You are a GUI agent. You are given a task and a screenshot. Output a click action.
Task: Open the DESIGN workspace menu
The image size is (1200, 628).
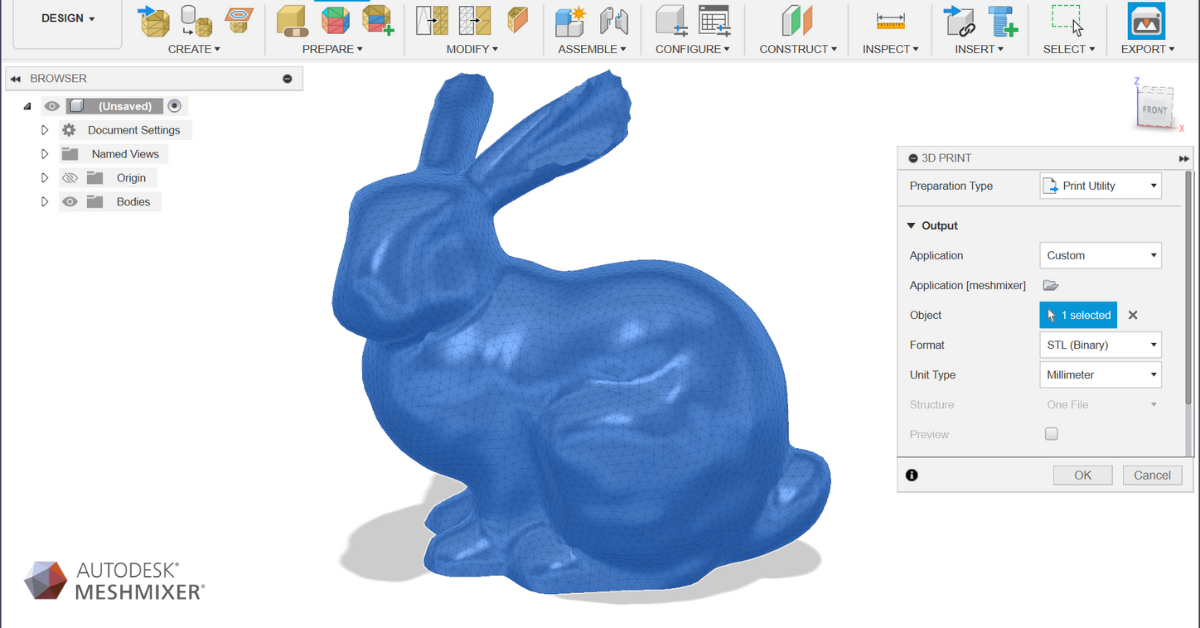[66, 17]
